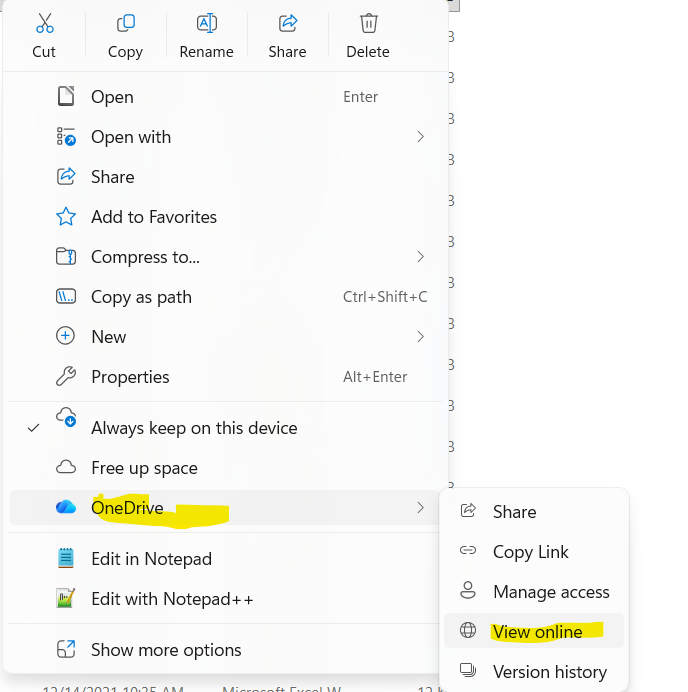Toggle the Always keep on this device checkmark
Image resolution: width=688 pixels, height=692 pixels.
[x=34, y=428]
